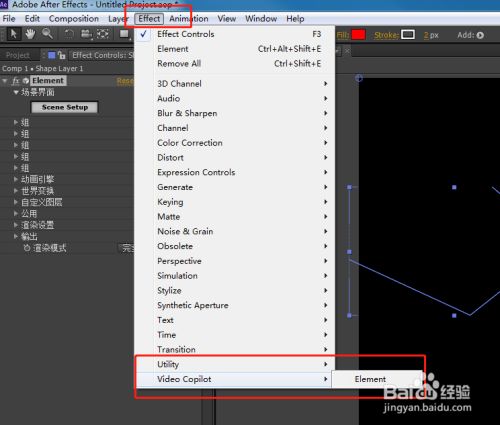Select the Zoom magnifier tool
500x425 pixels.
pos(48,34)
